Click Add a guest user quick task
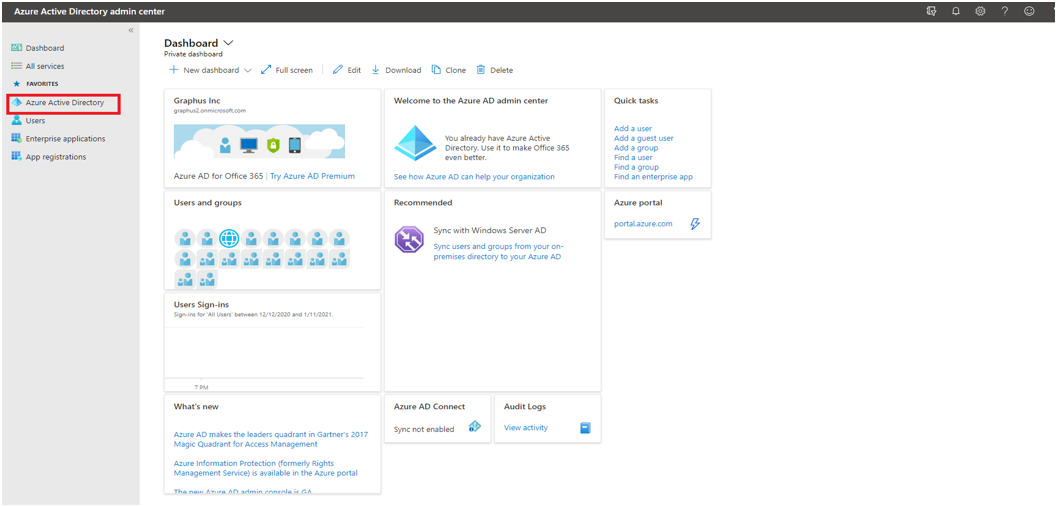The width and height of the screenshot is (1058, 506). click(644, 138)
